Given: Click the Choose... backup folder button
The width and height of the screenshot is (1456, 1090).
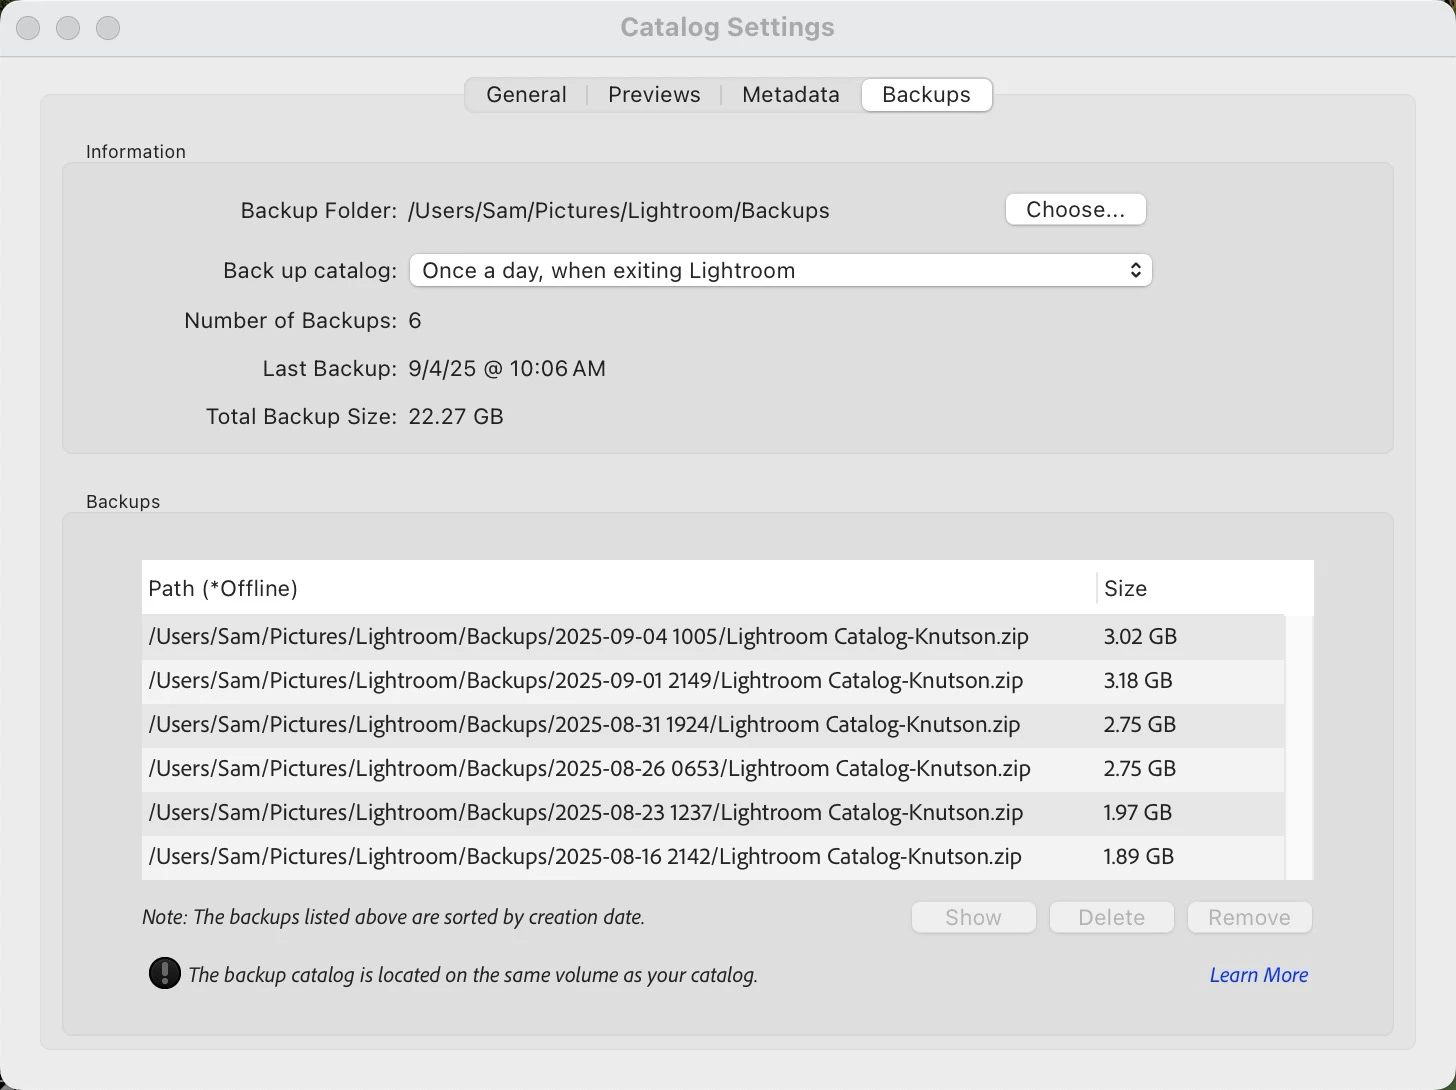Looking at the screenshot, I should click(1076, 210).
